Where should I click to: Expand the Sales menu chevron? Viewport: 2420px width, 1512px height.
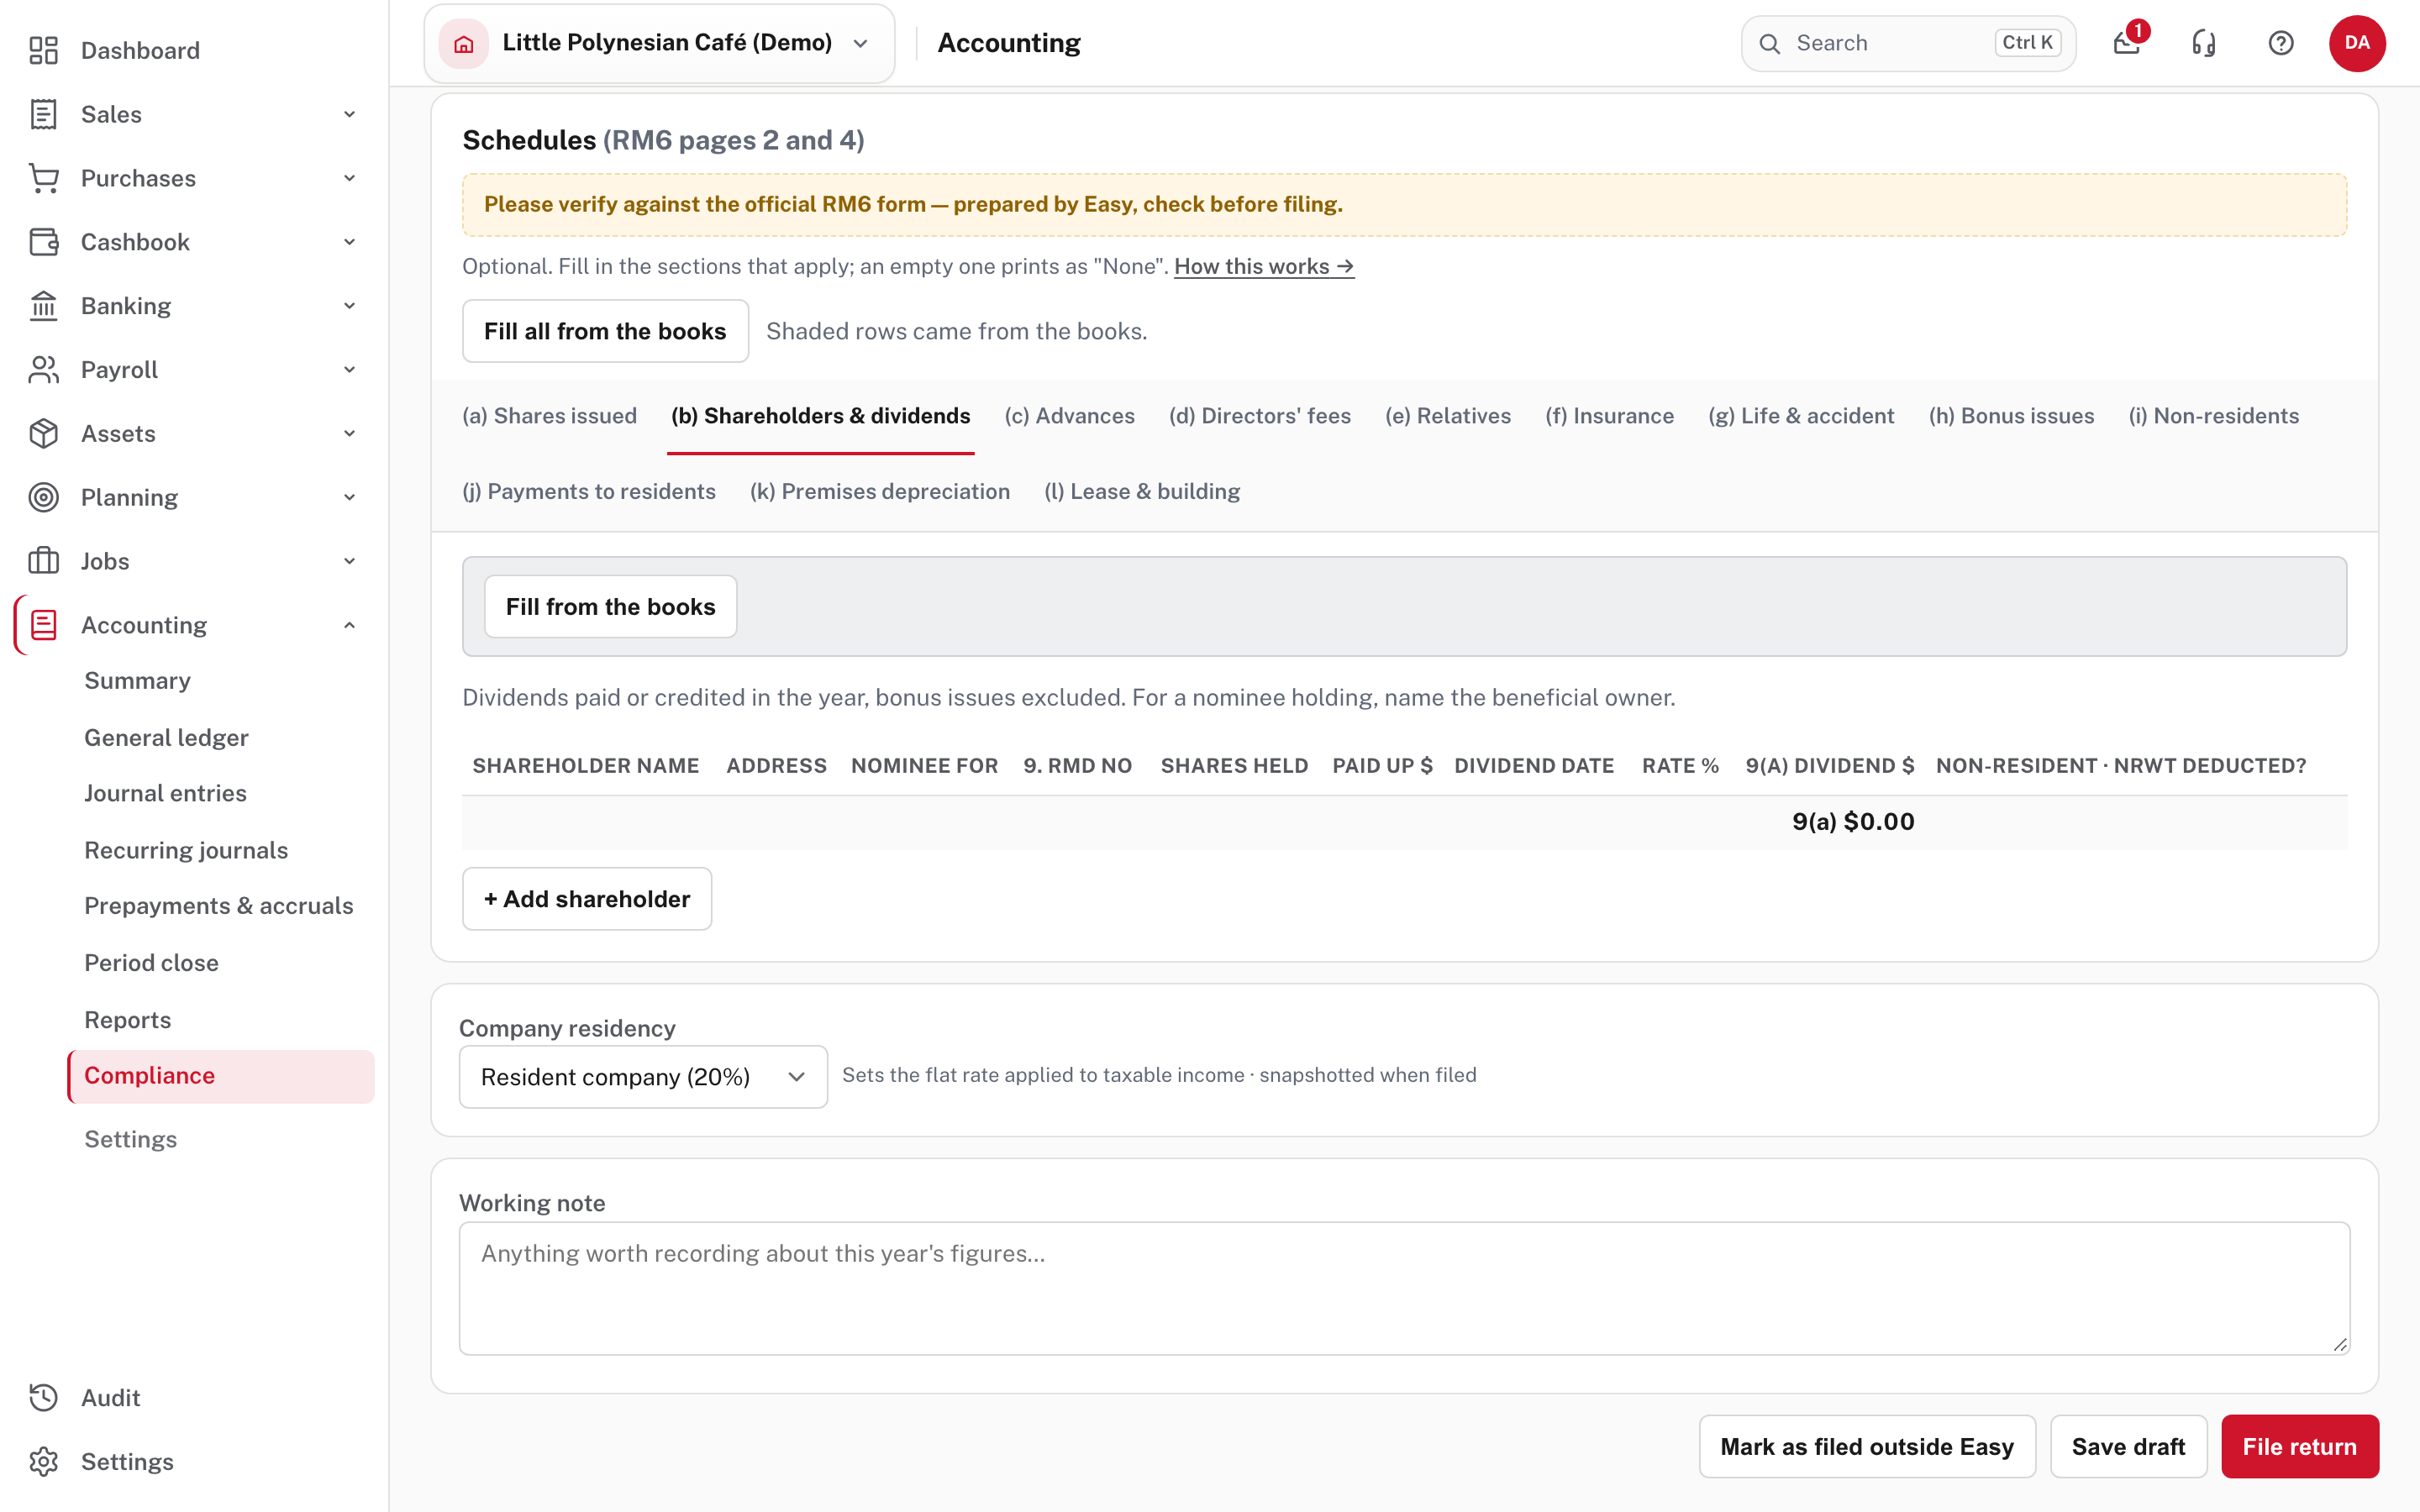349,114
